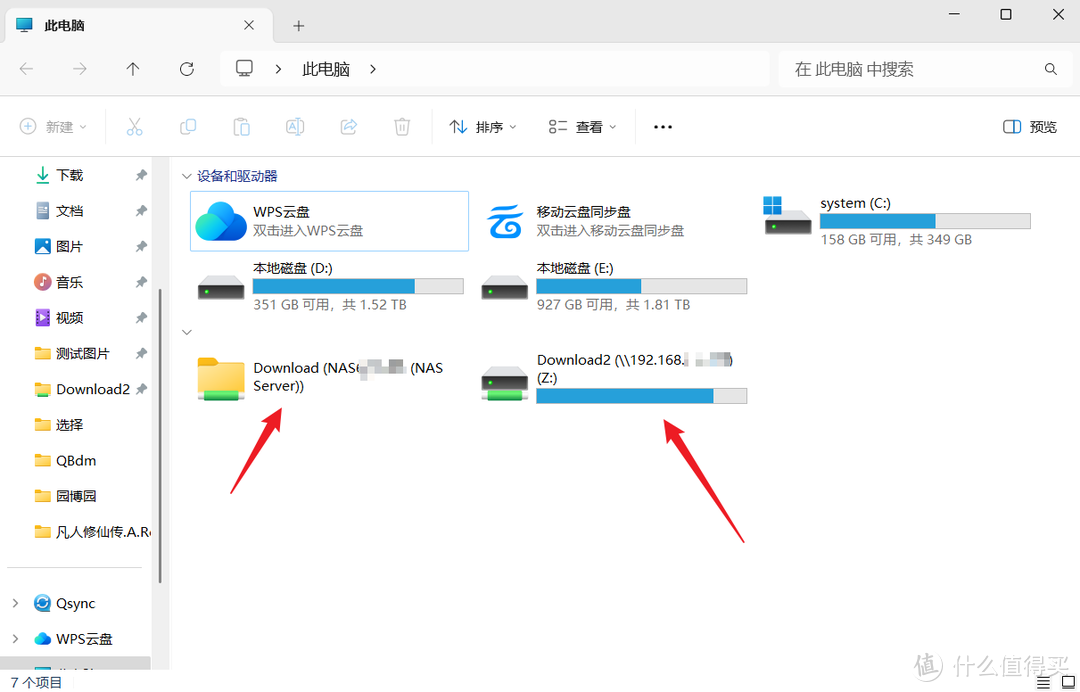The image size is (1080, 692).
Task: Go forward with the right arrow
Action: coord(80,69)
